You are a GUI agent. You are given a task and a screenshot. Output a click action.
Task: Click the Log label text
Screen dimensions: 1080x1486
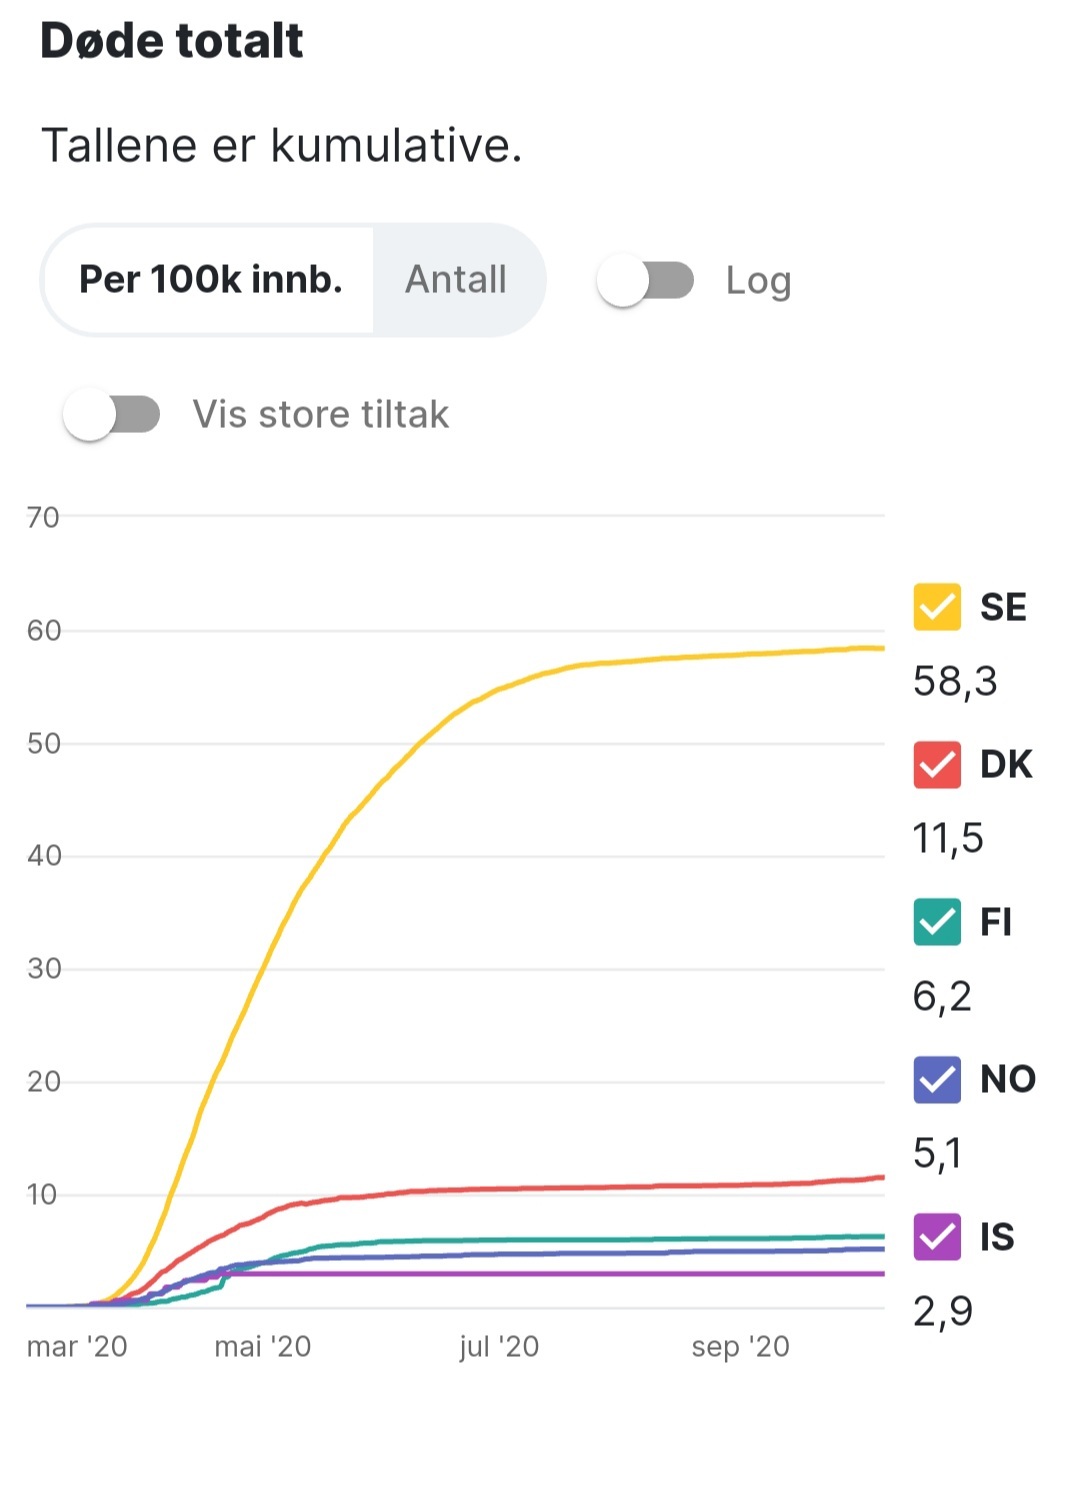758,281
